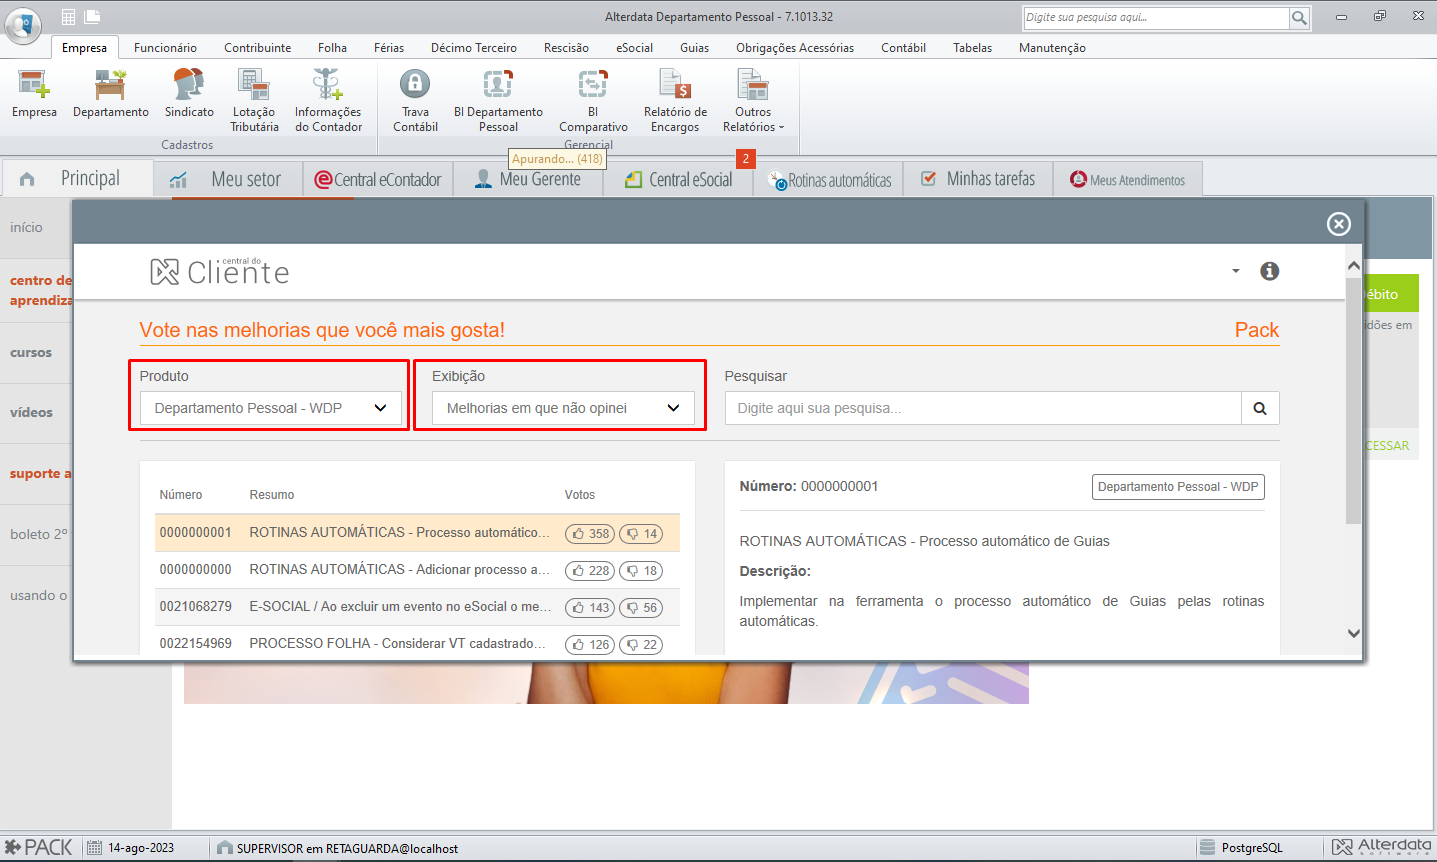Launch BI Departamento Pessoal
Viewport: 1437px width, 862px height.
[x=498, y=100]
